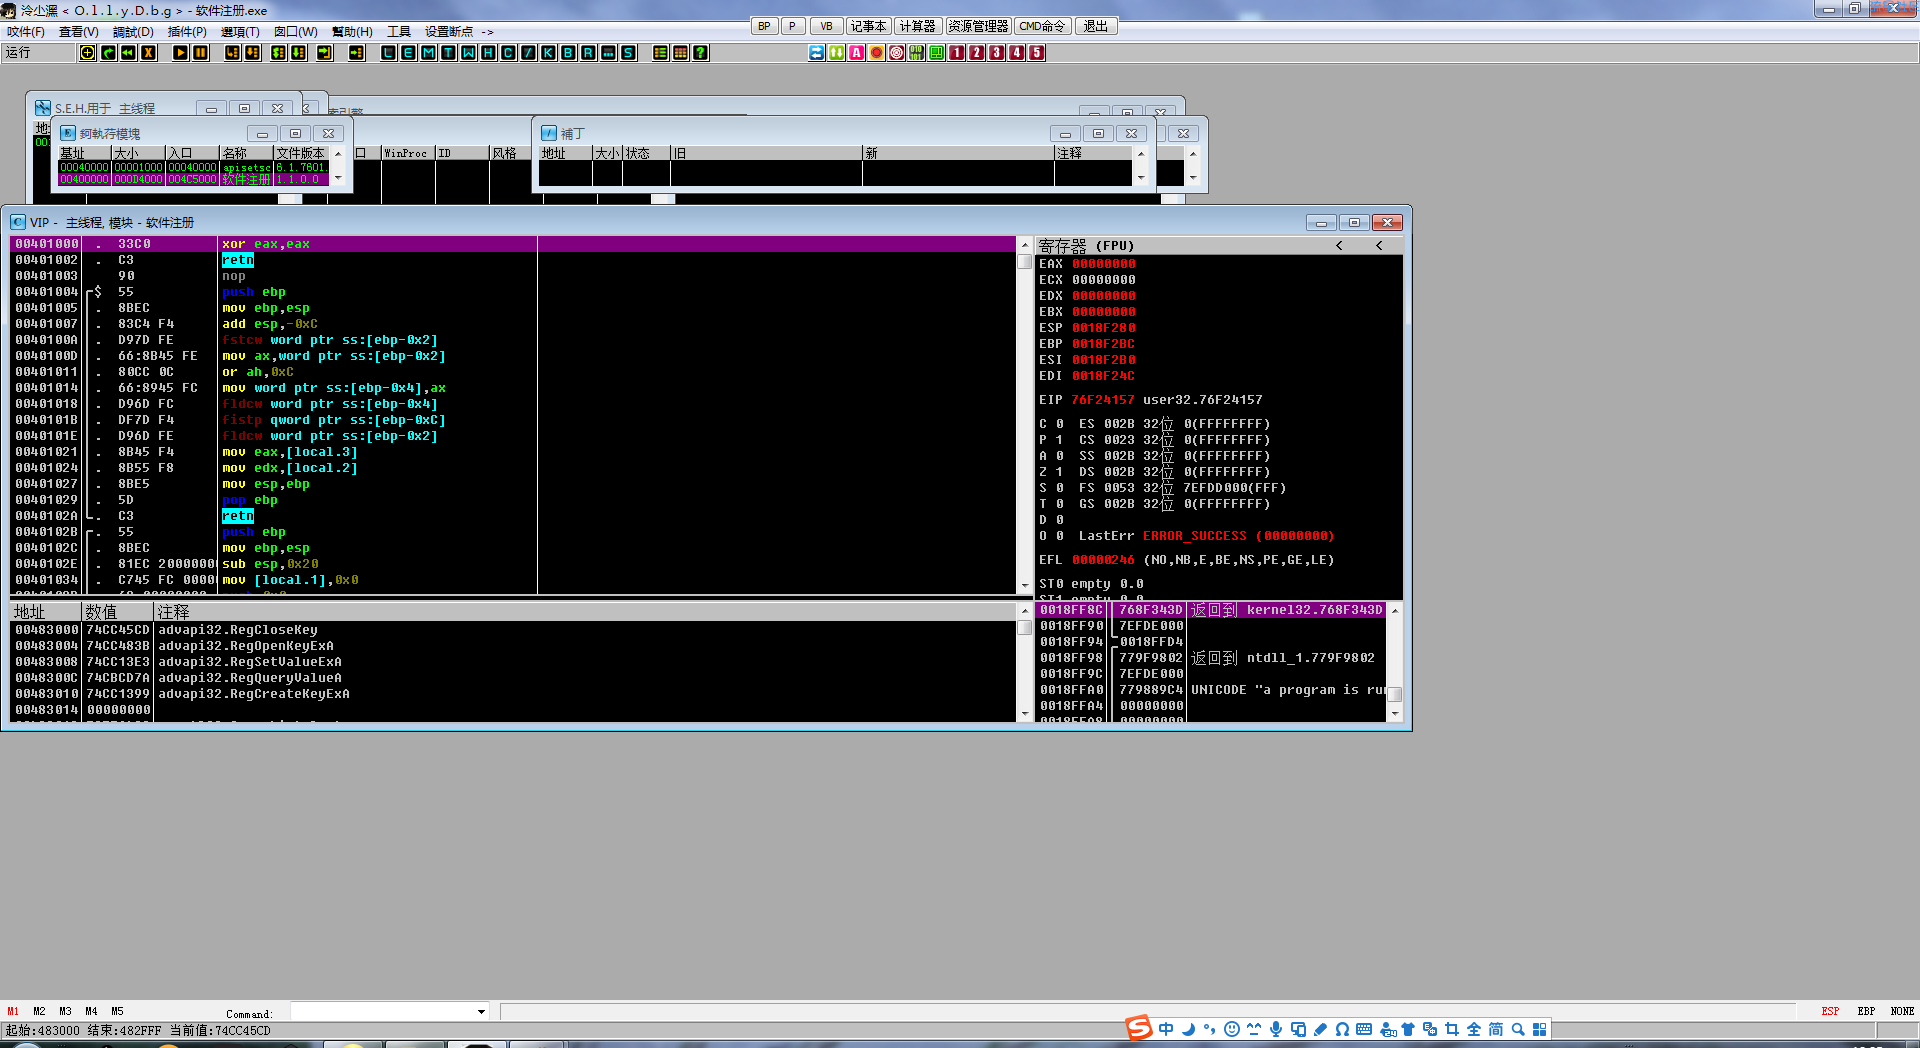The image size is (1920, 1048).
Task: Open Breakpoints window with B icon
Action: (568, 53)
